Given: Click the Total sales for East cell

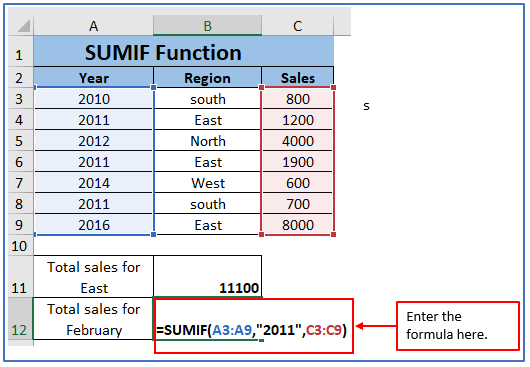Looking at the screenshot, I should tap(94, 276).
